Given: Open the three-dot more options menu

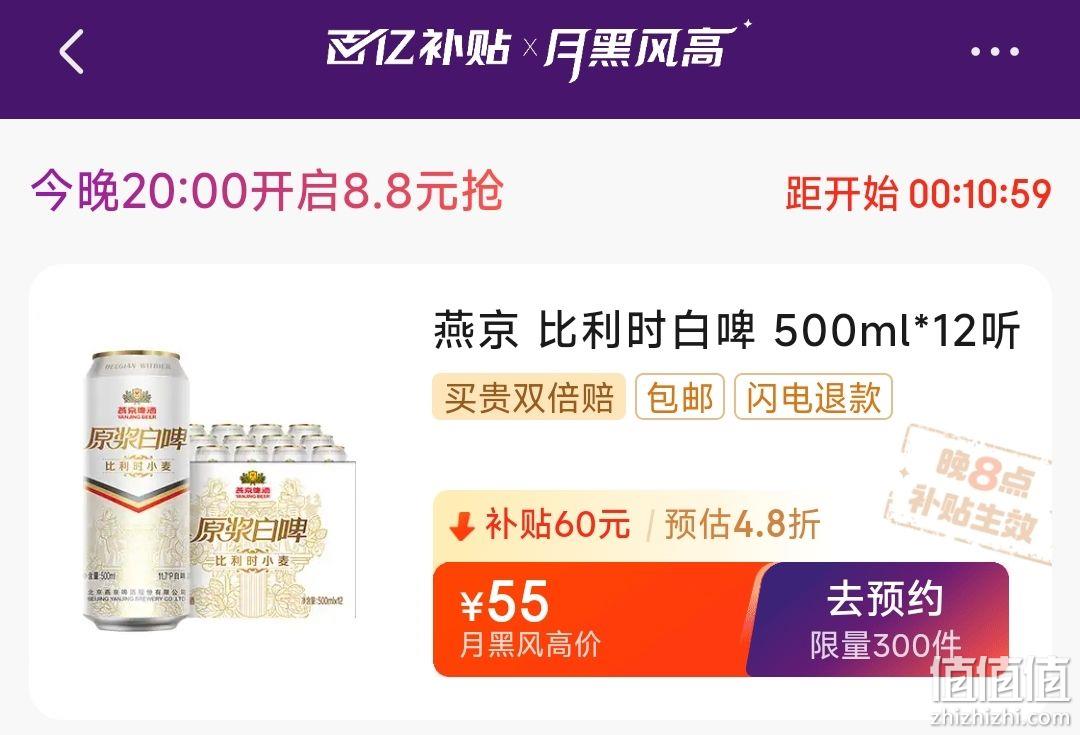Looking at the screenshot, I should click(x=994, y=52).
